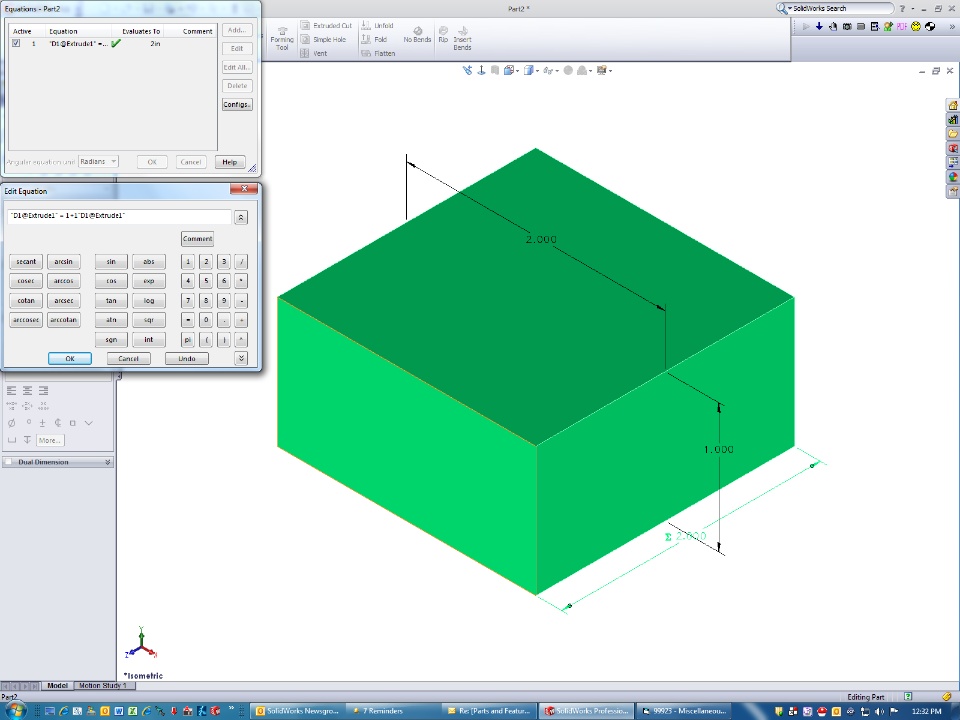The width and height of the screenshot is (960, 720).
Task: Open SolidWorks Newsgroup taskbar window
Action: tap(297, 711)
